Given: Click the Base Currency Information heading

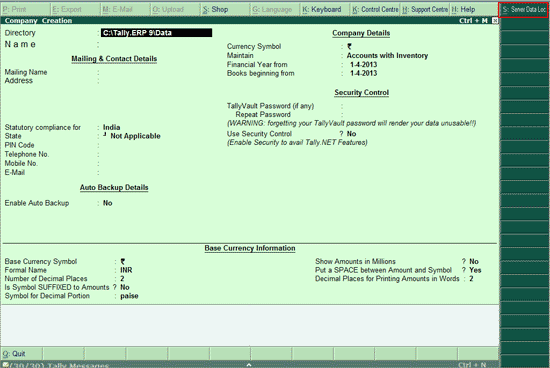Looking at the screenshot, I should click(250, 248).
